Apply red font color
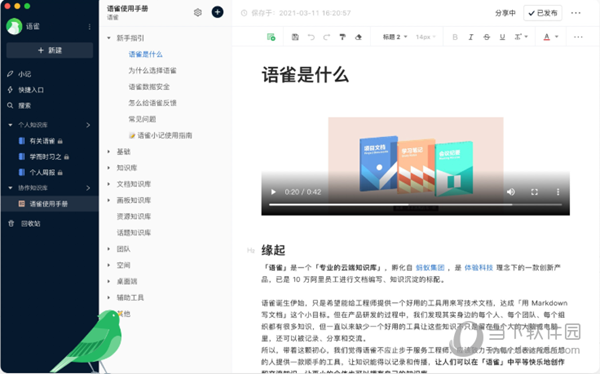The width and height of the screenshot is (600, 374). [546, 37]
